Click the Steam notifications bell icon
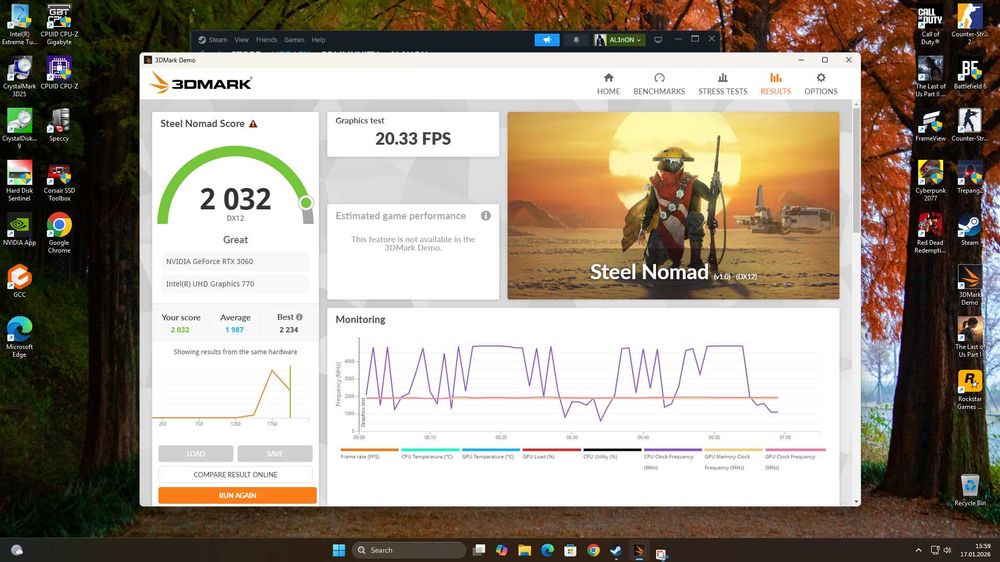This screenshot has width=1000, height=562. (576, 40)
